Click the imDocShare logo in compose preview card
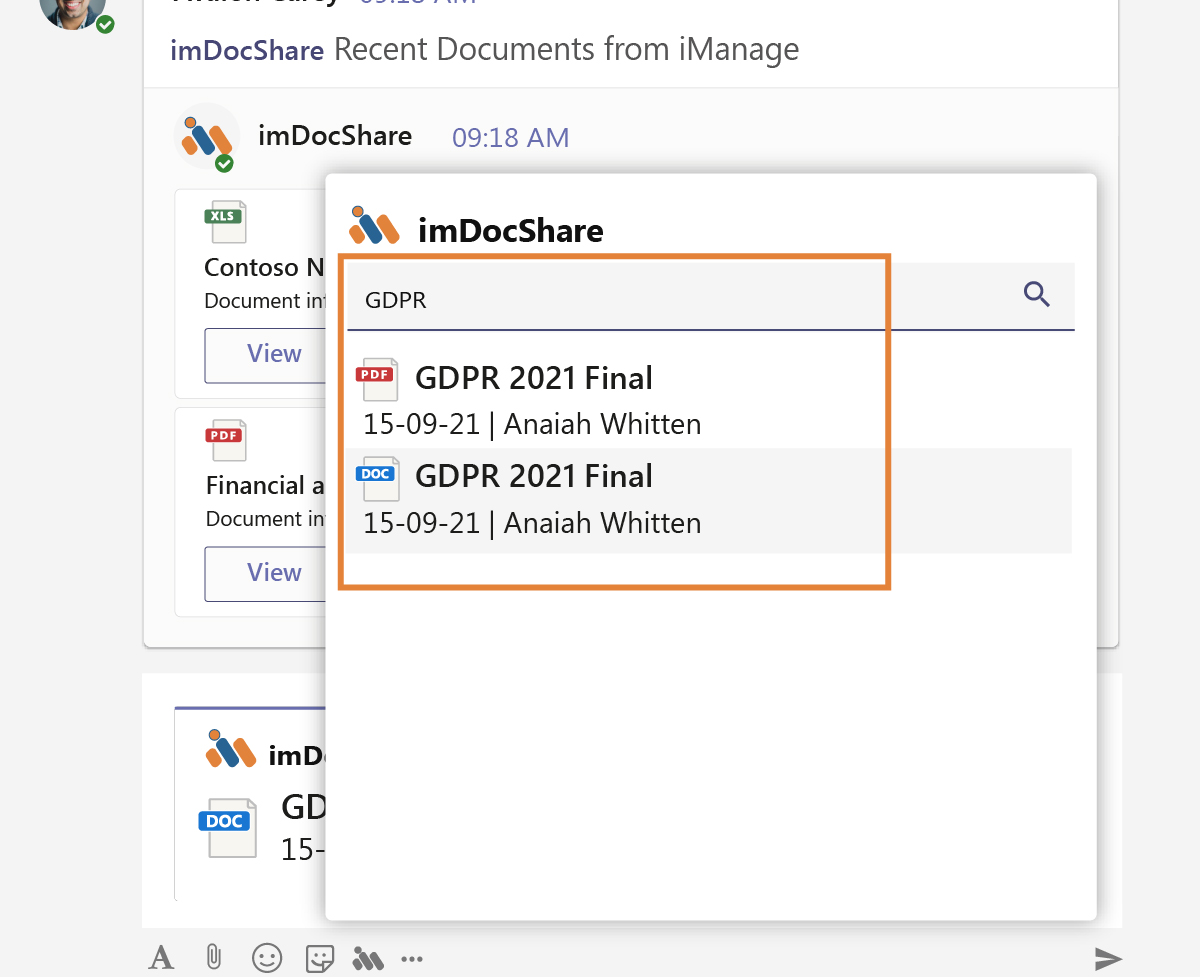This screenshot has width=1200, height=977. [x=231, y=749]
